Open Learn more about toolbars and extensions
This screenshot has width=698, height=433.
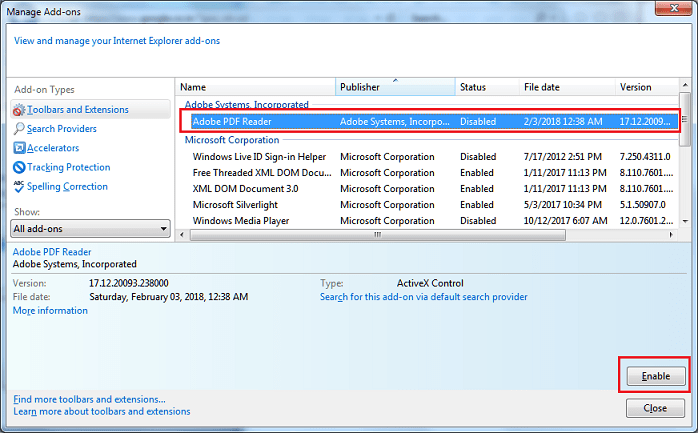101,411
